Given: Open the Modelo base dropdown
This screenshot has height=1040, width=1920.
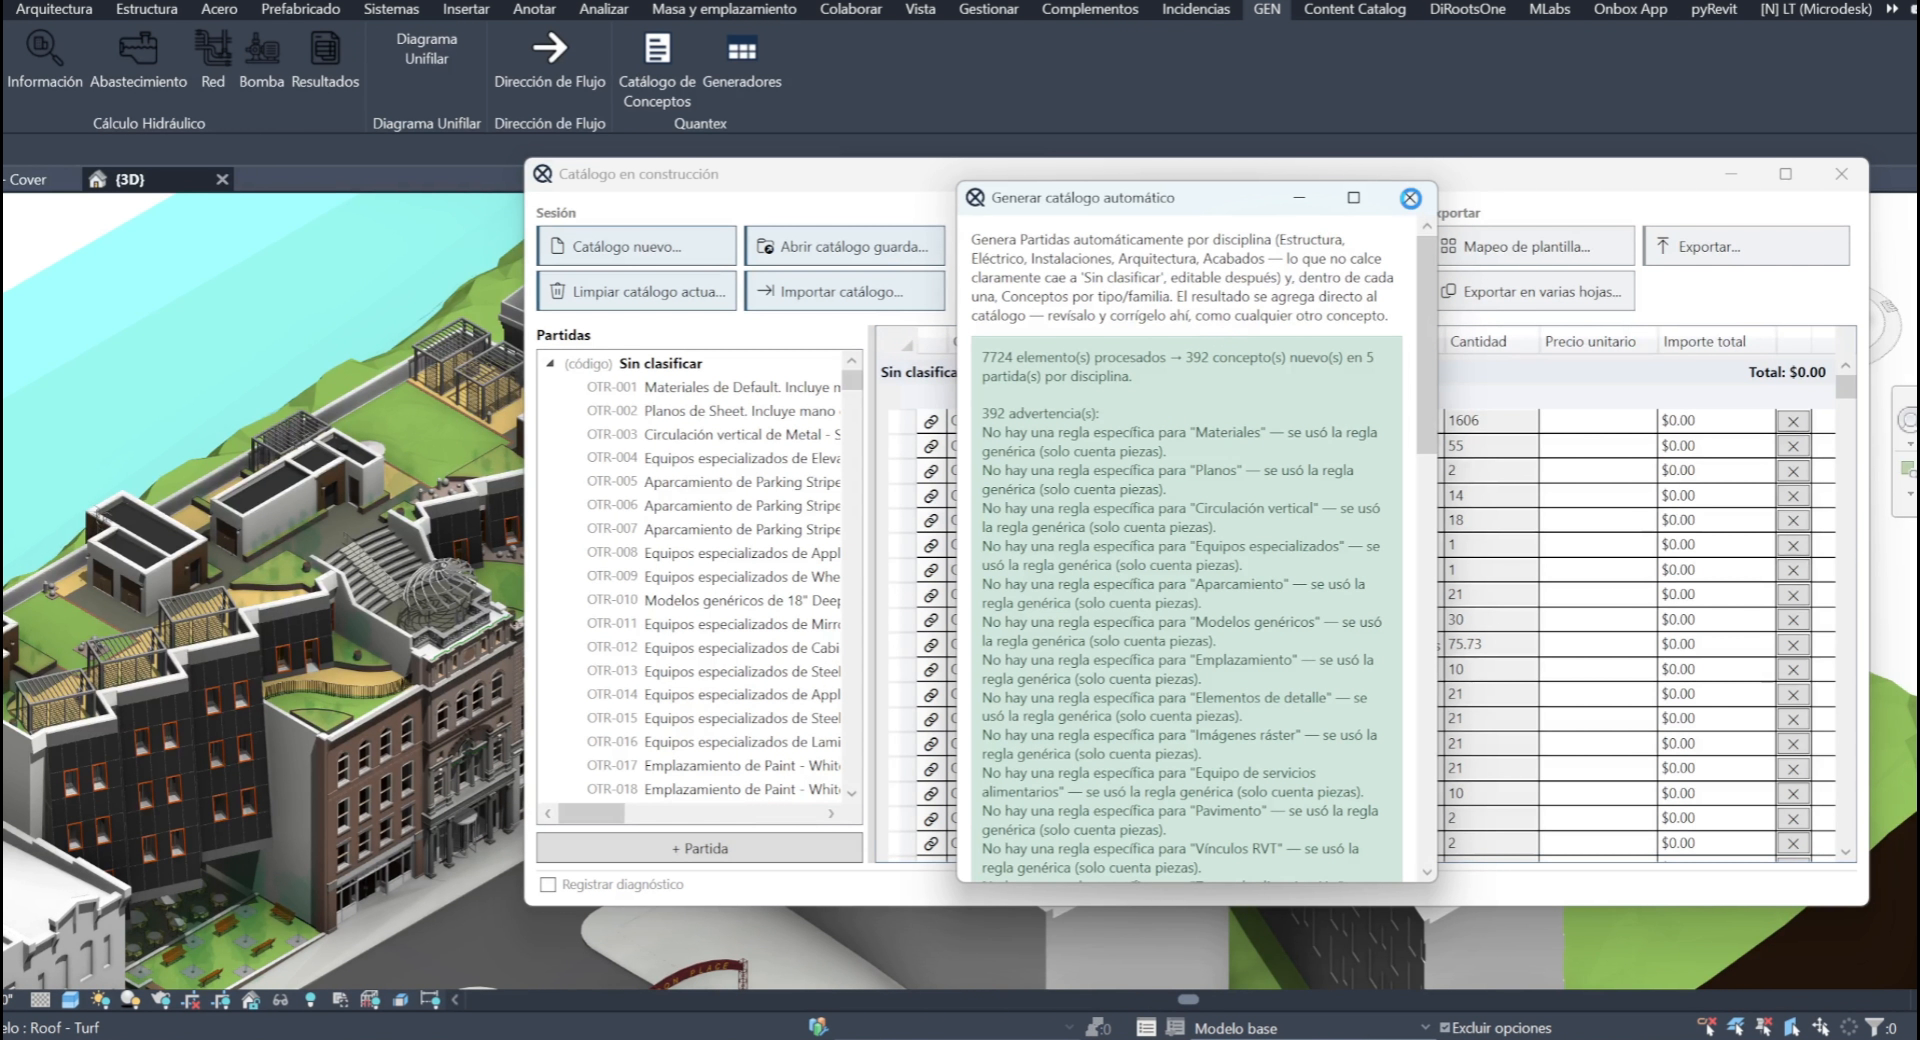Looking at the screenshot, I should click(1312, 1028).
